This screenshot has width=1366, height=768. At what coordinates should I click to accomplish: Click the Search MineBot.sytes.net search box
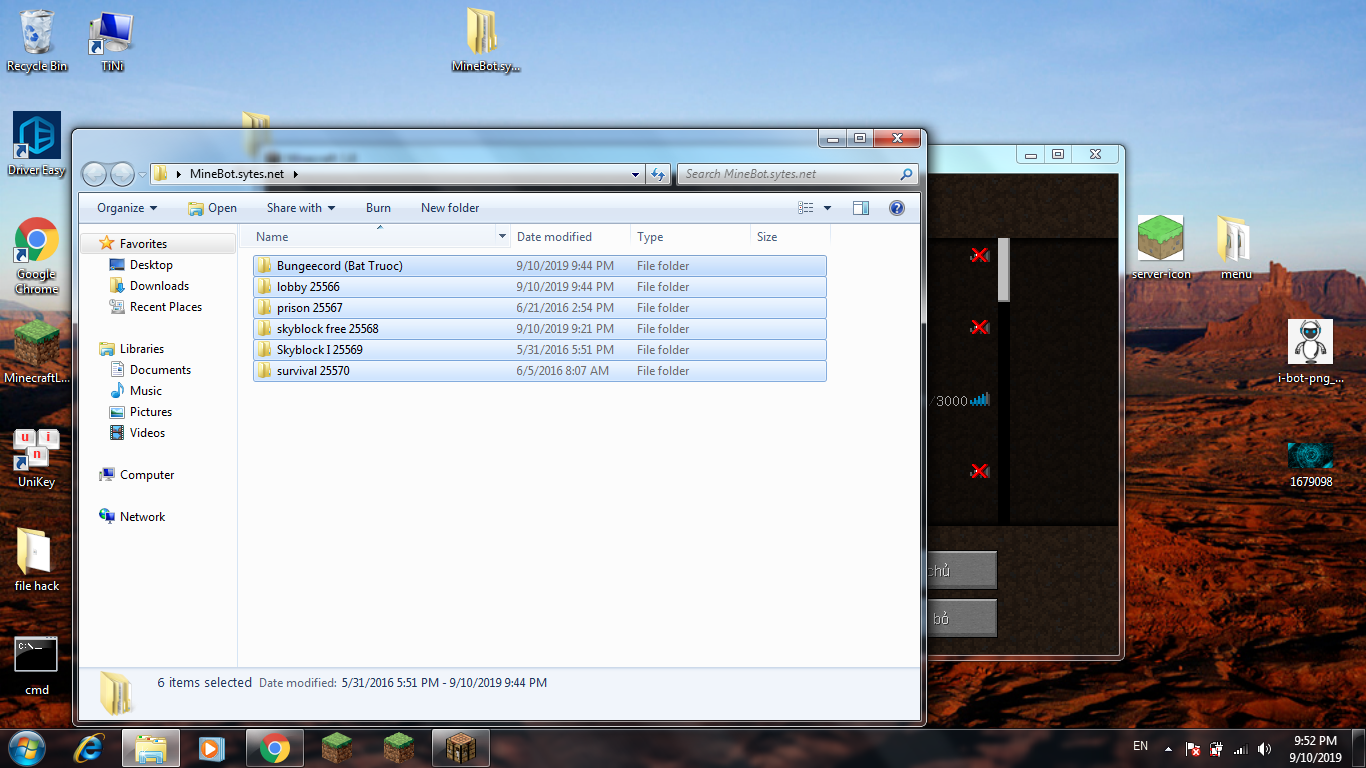coord(797,174)
